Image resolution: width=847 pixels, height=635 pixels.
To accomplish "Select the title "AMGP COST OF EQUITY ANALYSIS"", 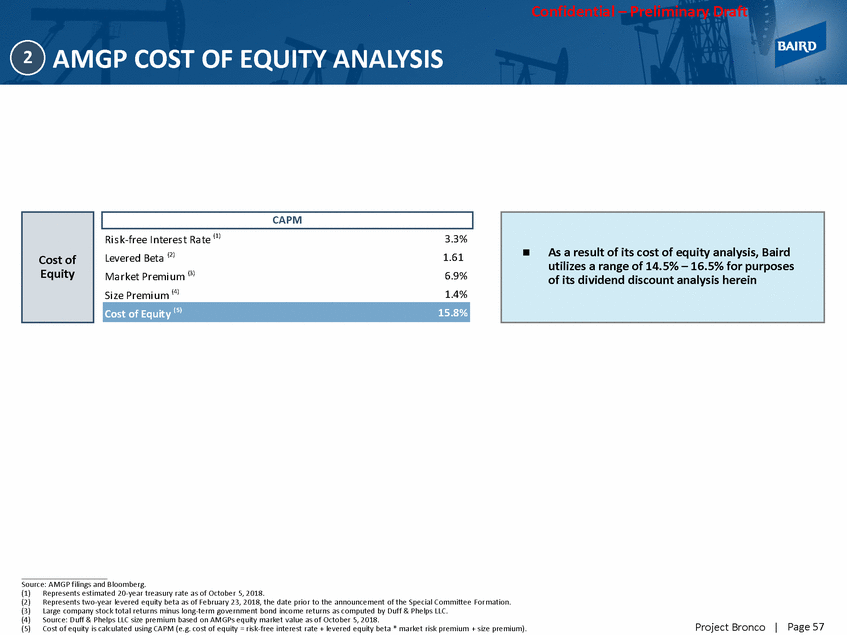I will pos(248,59).
